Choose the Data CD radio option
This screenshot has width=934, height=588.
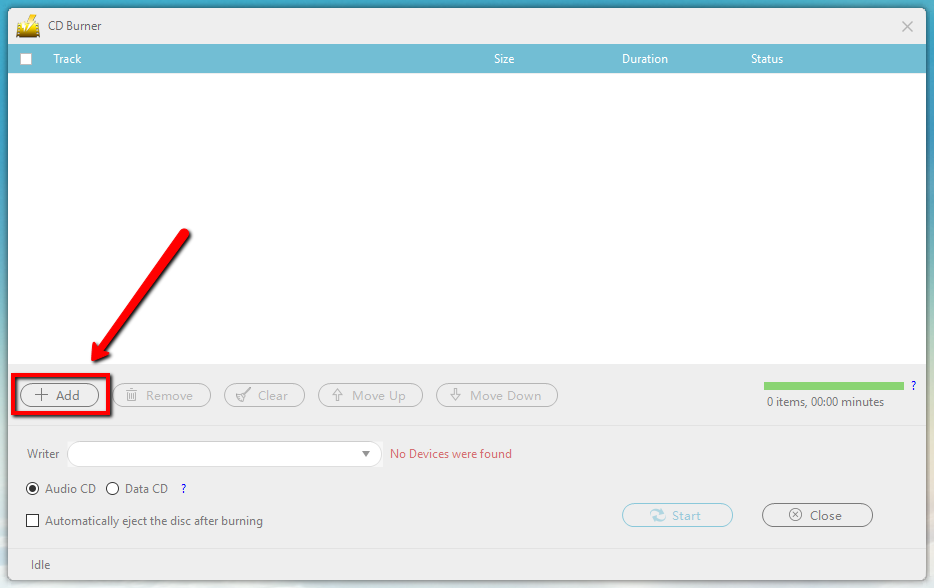click(x=112, y=489)
